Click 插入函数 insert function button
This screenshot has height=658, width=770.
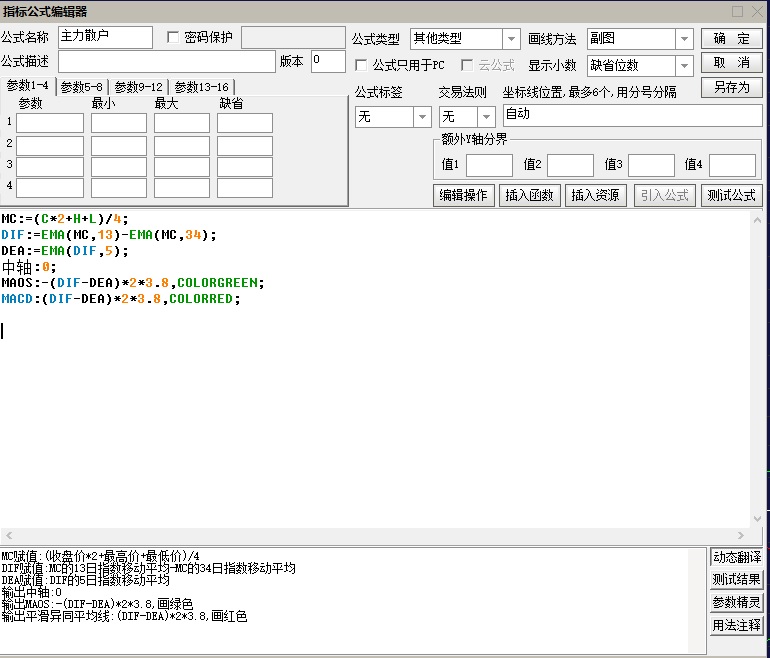529,195
